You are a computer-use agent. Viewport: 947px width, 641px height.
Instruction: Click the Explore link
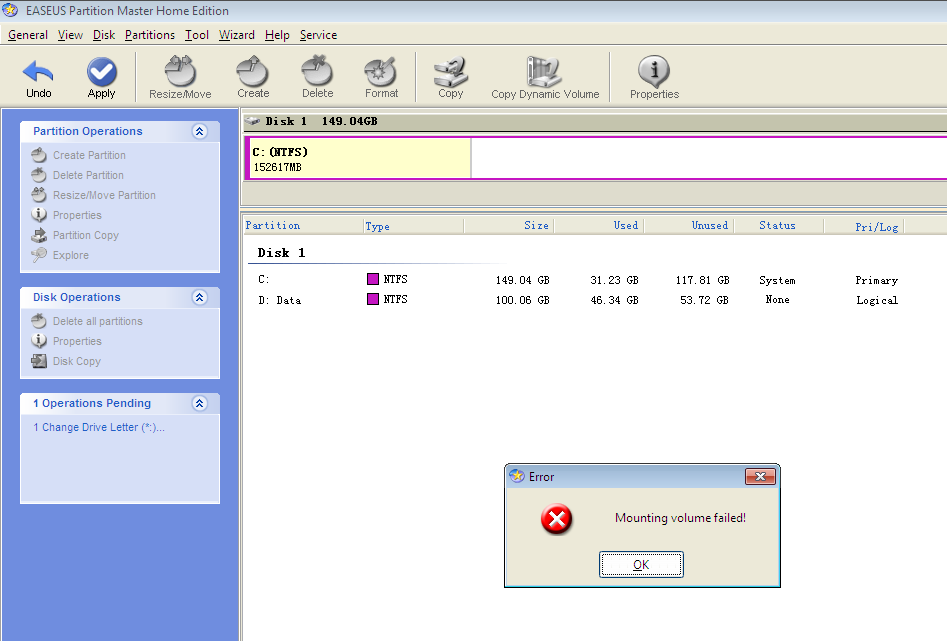[x=71, y=255]
